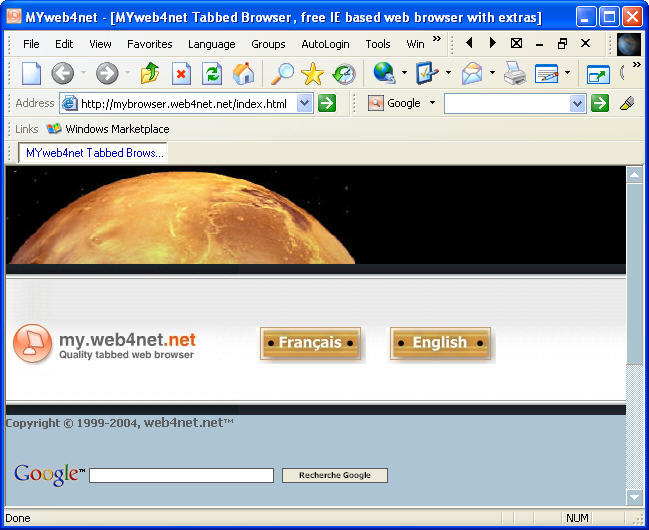Open a new blank page
Viewport: 649px width, 530px height.
pos(31,74)
